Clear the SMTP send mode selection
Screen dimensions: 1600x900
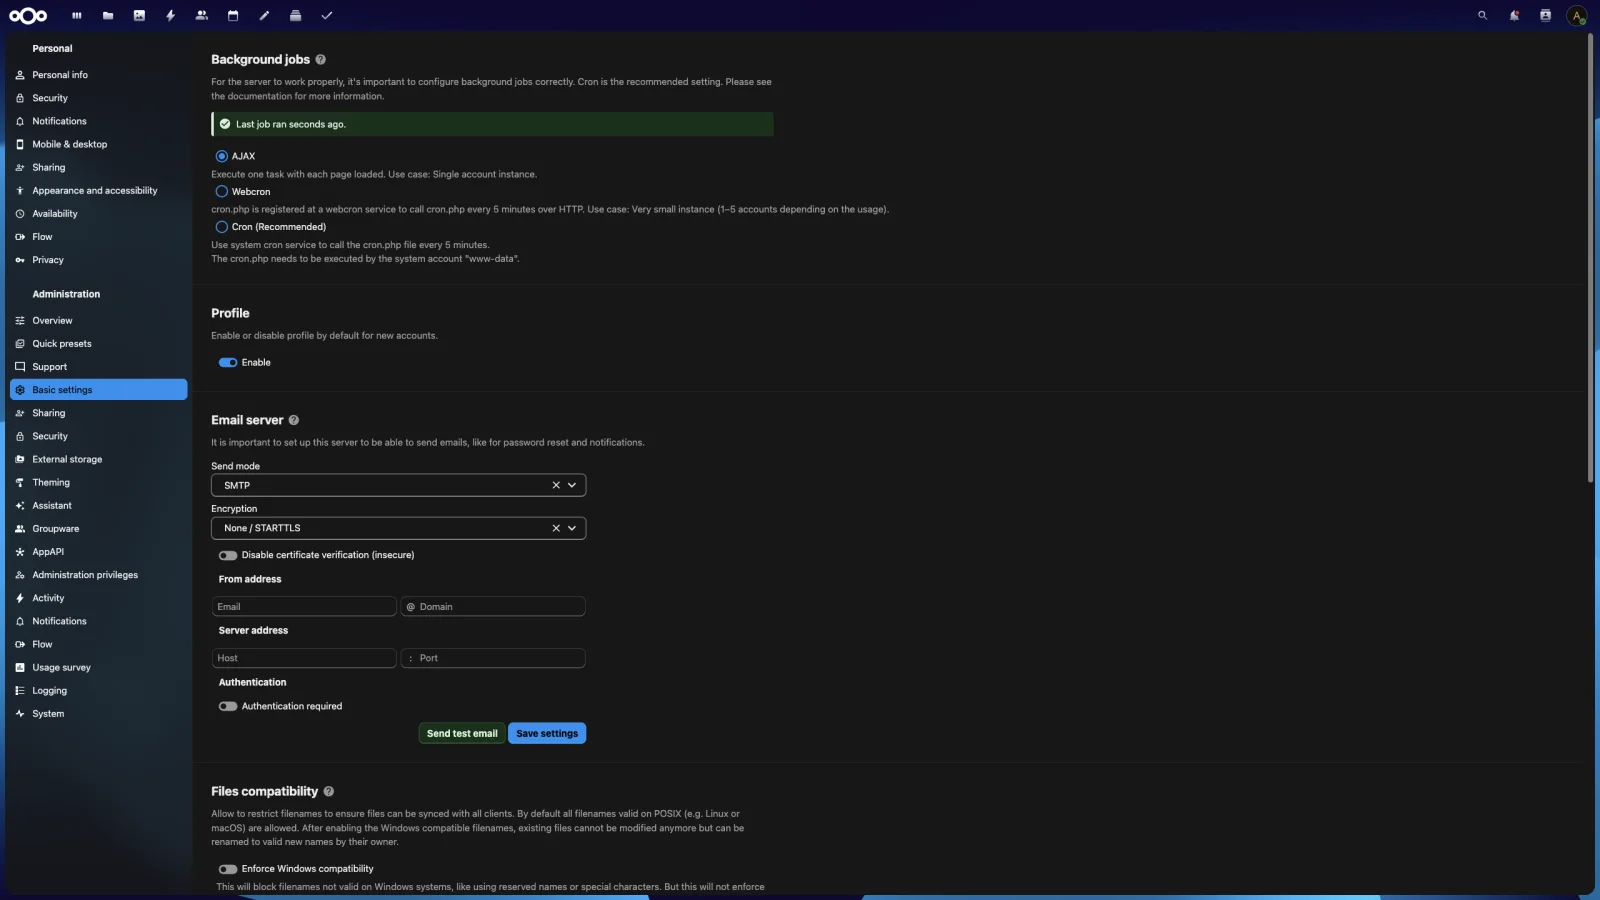pyautogui.click(x=556, y=485)
